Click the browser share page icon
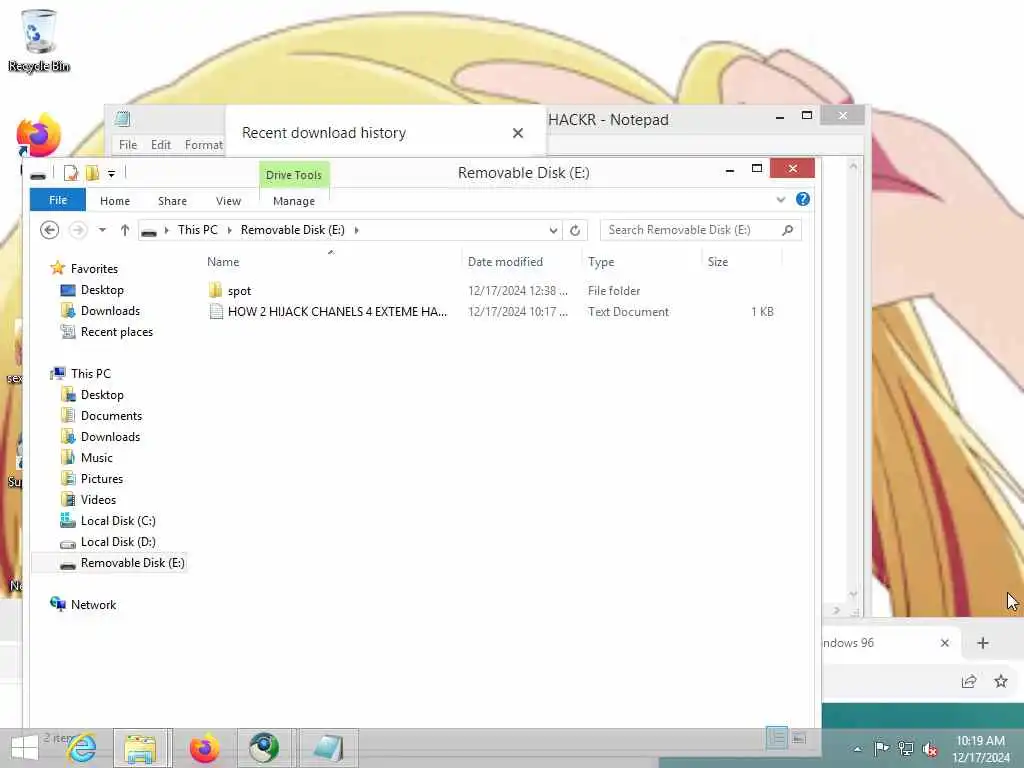The height and width of the screenshot is (768, 1024). pos(968,682)
